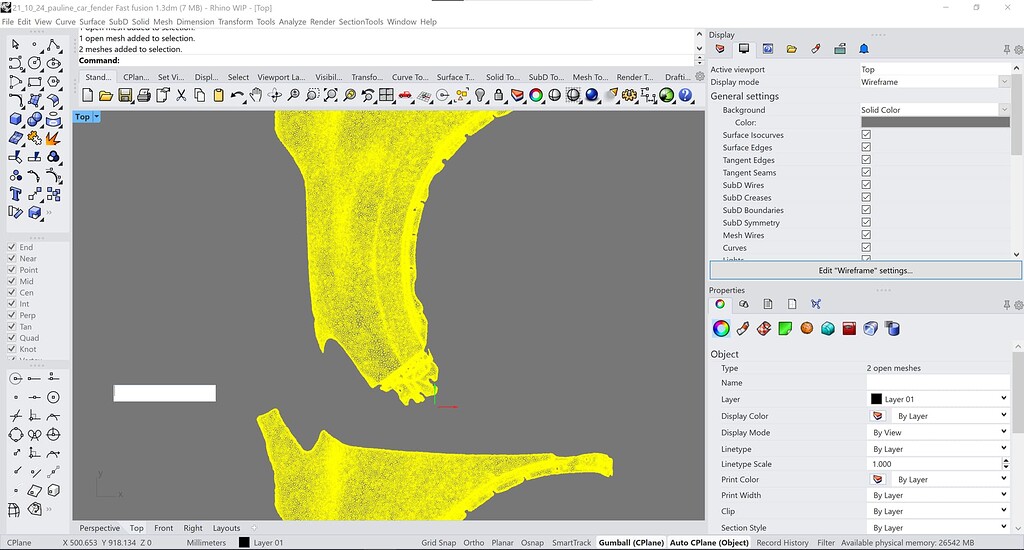Open the Linetype By Layer dropdown
The width and height of the screenshot is (1024, 550).
point(938,449)
